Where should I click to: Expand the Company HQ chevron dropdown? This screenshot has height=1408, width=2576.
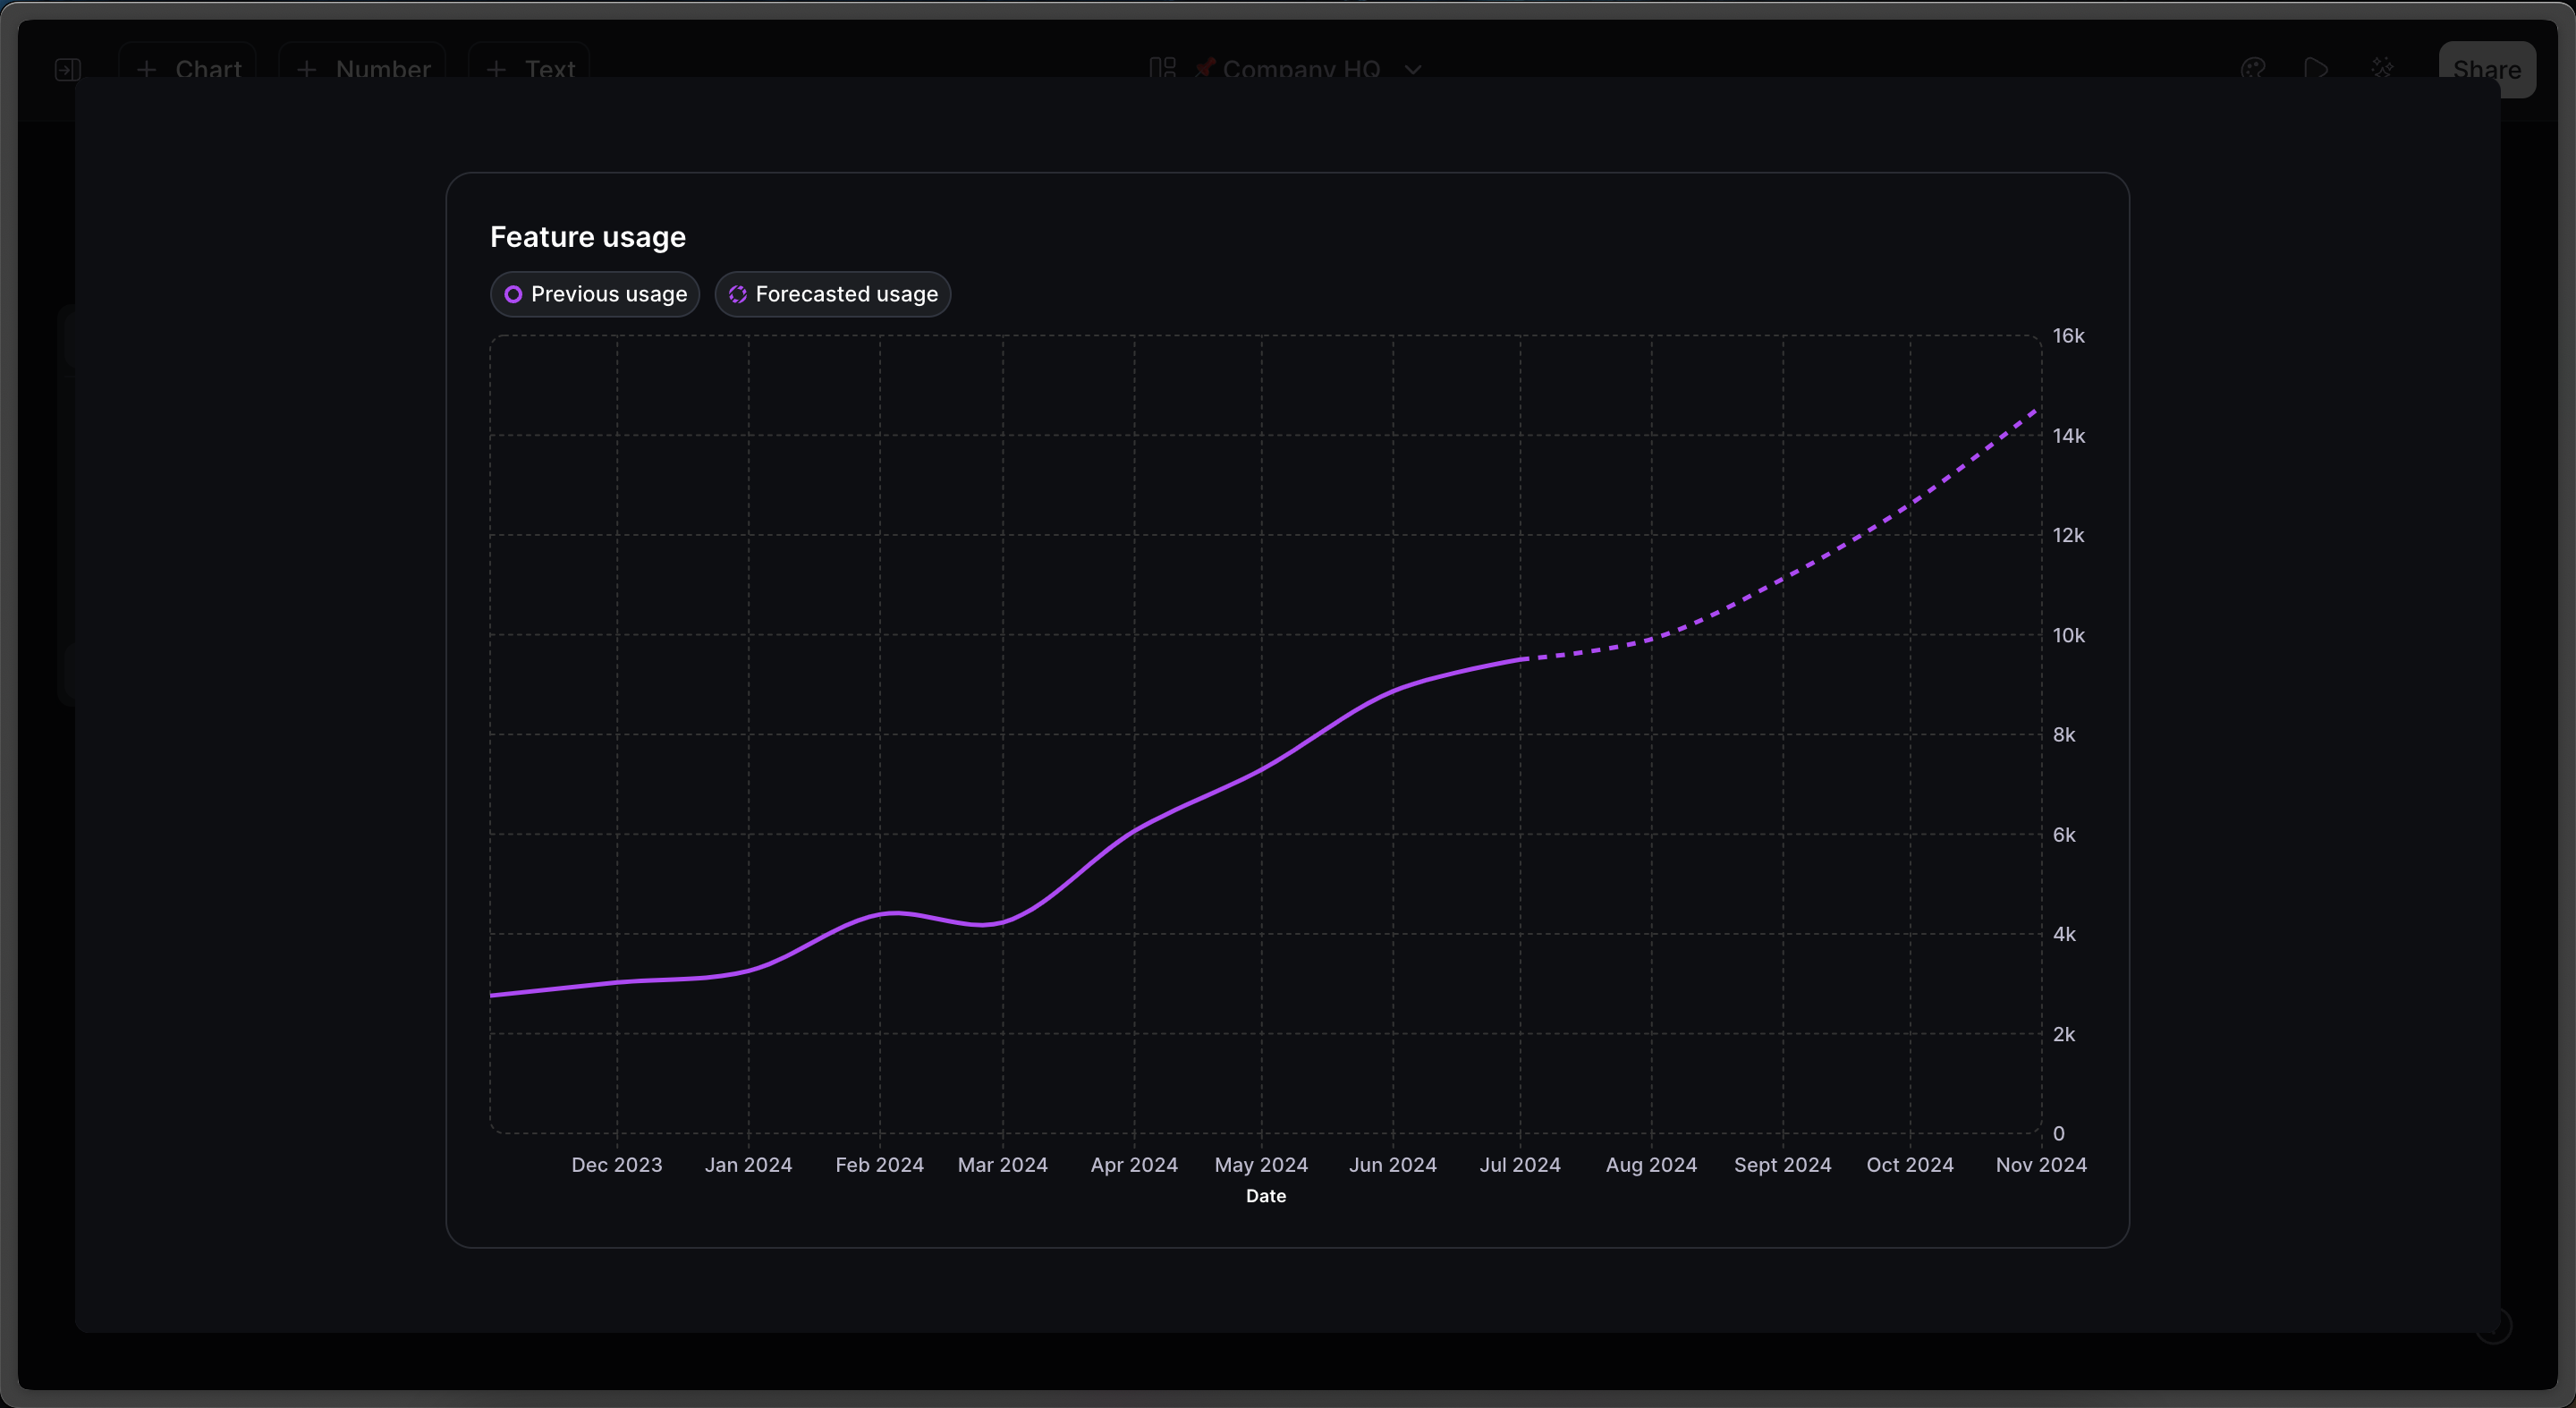[x=1413, y=69]
